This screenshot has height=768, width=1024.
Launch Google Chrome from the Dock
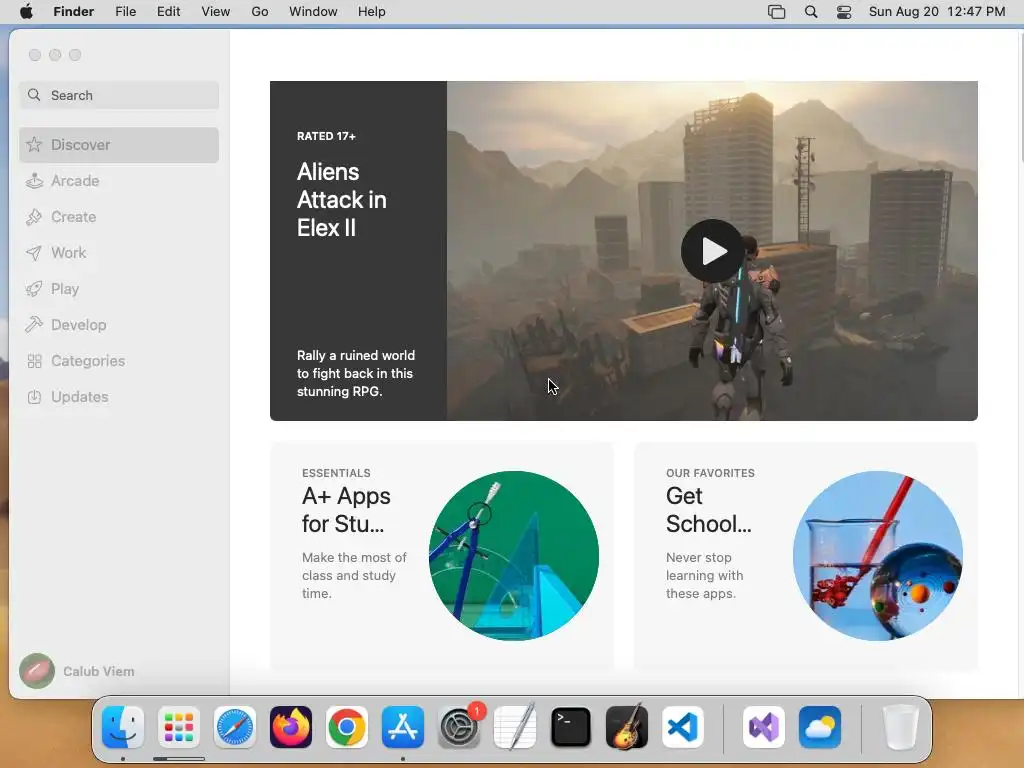point(347,727)
